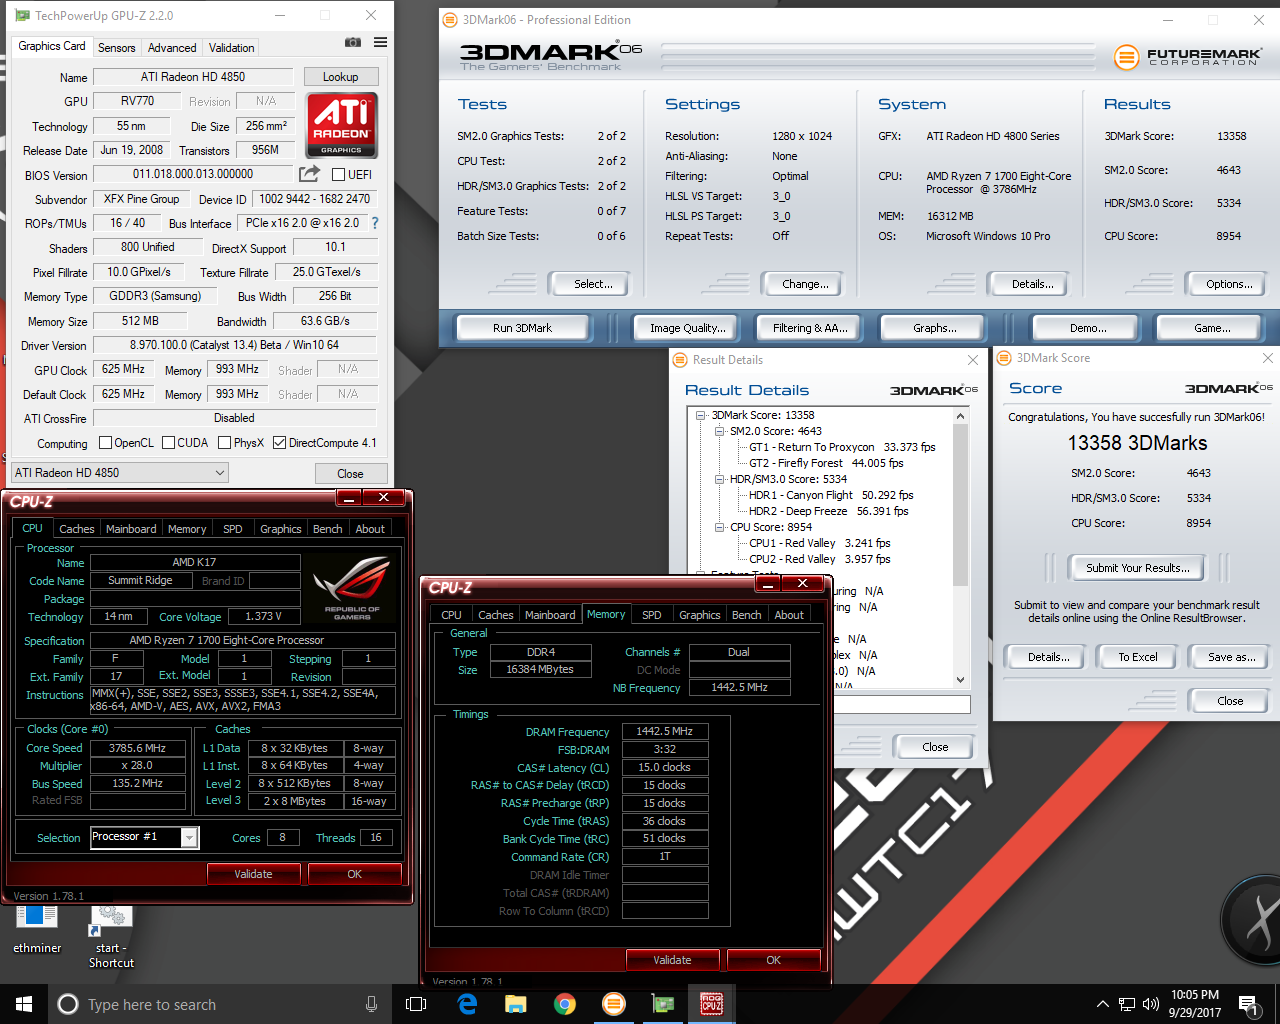Click the Graphs... button in 3DMark06
1280x1024 pixels.
point(934,328)
